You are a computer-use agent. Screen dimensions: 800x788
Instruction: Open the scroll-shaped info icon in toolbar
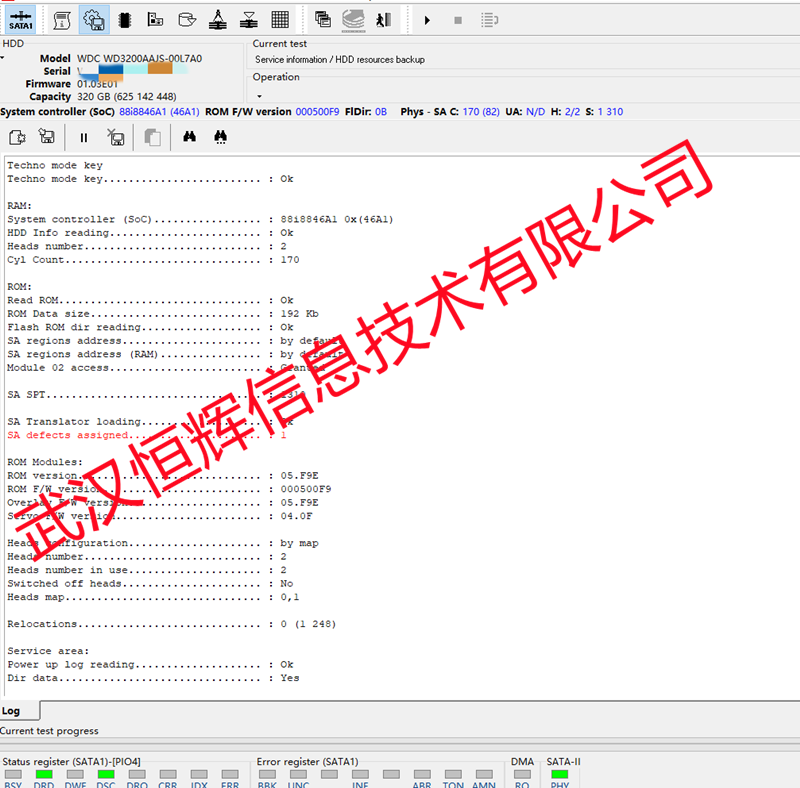pyautogui.click(x=61, y=19)
